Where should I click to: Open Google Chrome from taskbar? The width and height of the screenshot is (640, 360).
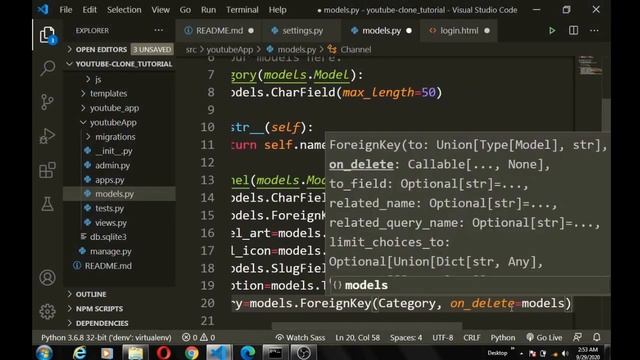[191, 353]
